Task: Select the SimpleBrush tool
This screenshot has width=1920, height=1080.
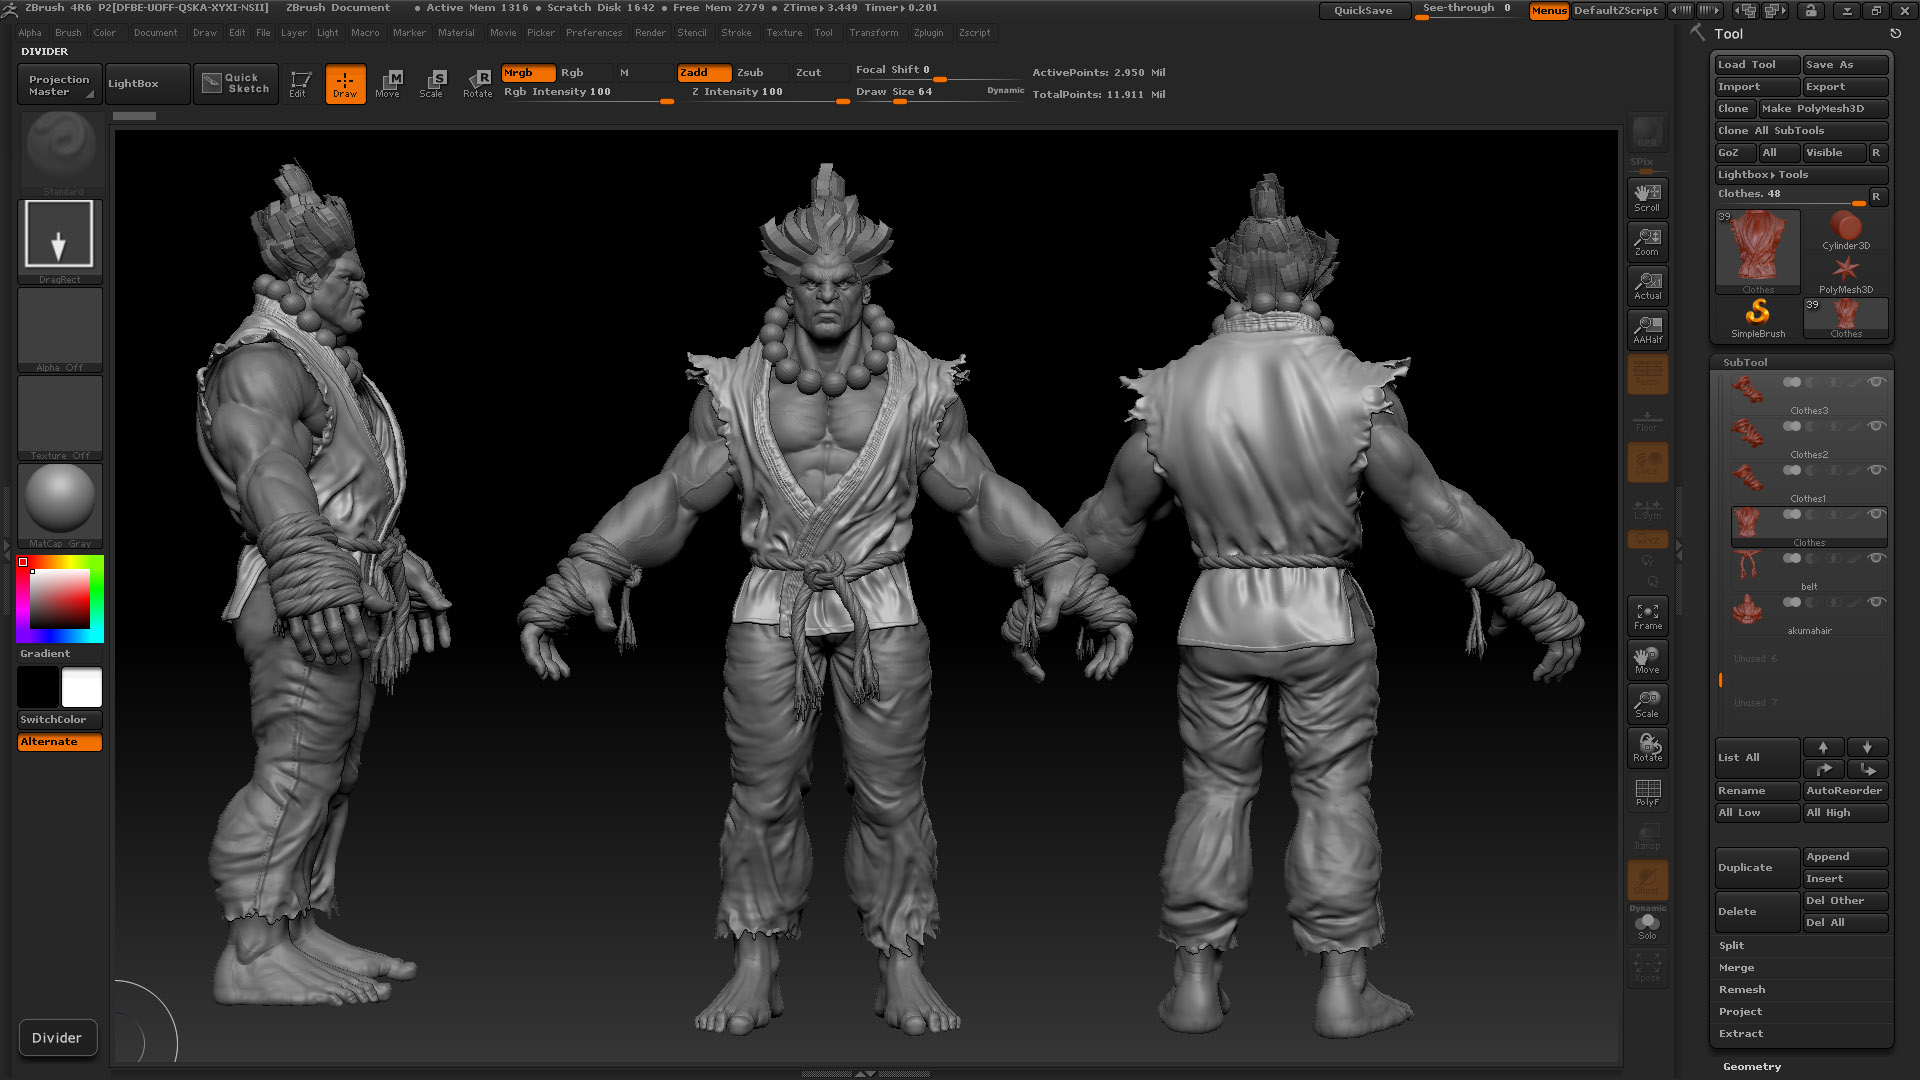Action: click(1758, 319)
